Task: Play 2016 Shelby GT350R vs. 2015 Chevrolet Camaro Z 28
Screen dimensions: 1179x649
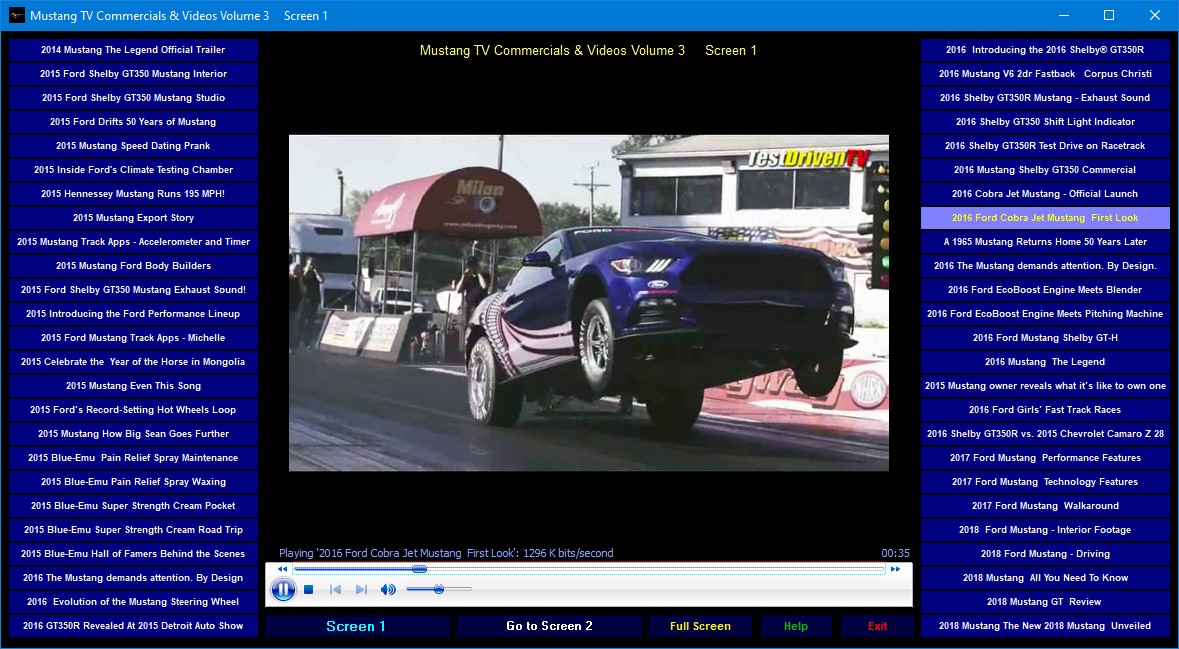Action: (1045, 434)
